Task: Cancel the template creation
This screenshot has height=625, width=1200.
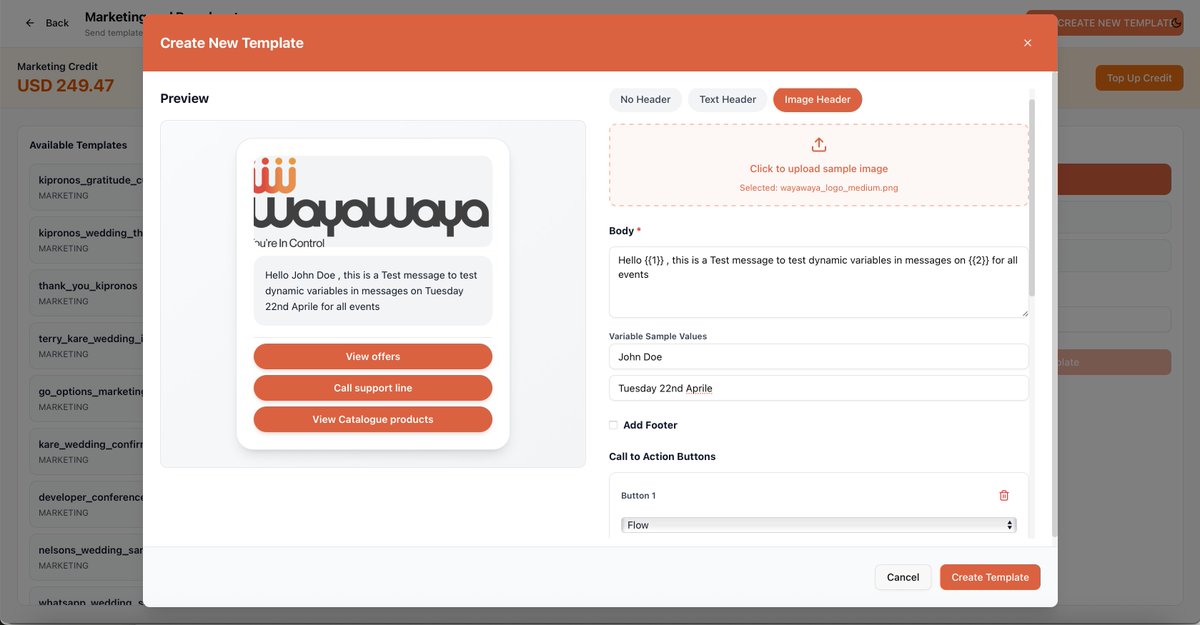Action: click(x=903, y=577)
